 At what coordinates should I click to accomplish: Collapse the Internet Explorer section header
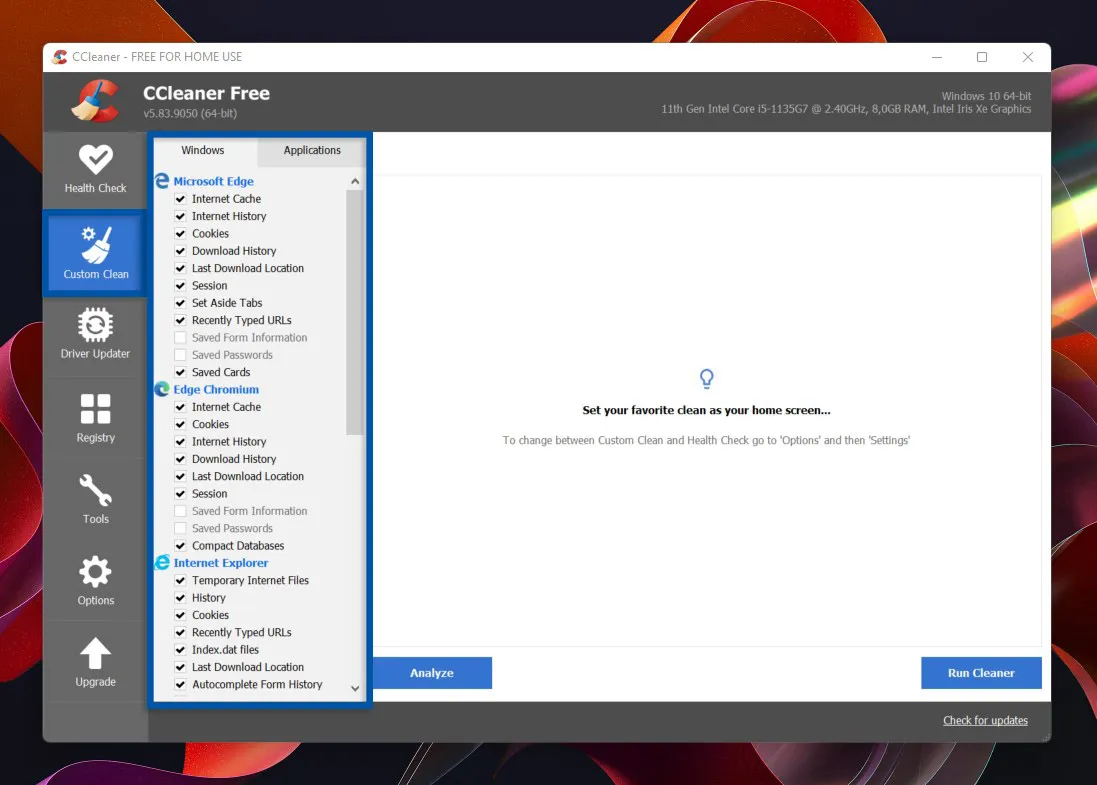220,563
